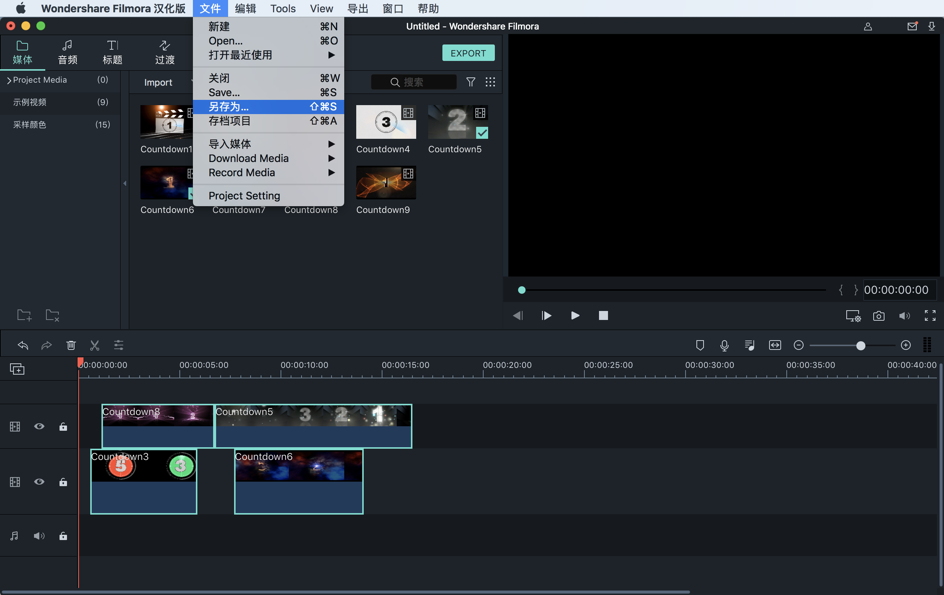The image size is (944, 595).
Task: Toggle the grid view icon
Action: coord(490,82)
